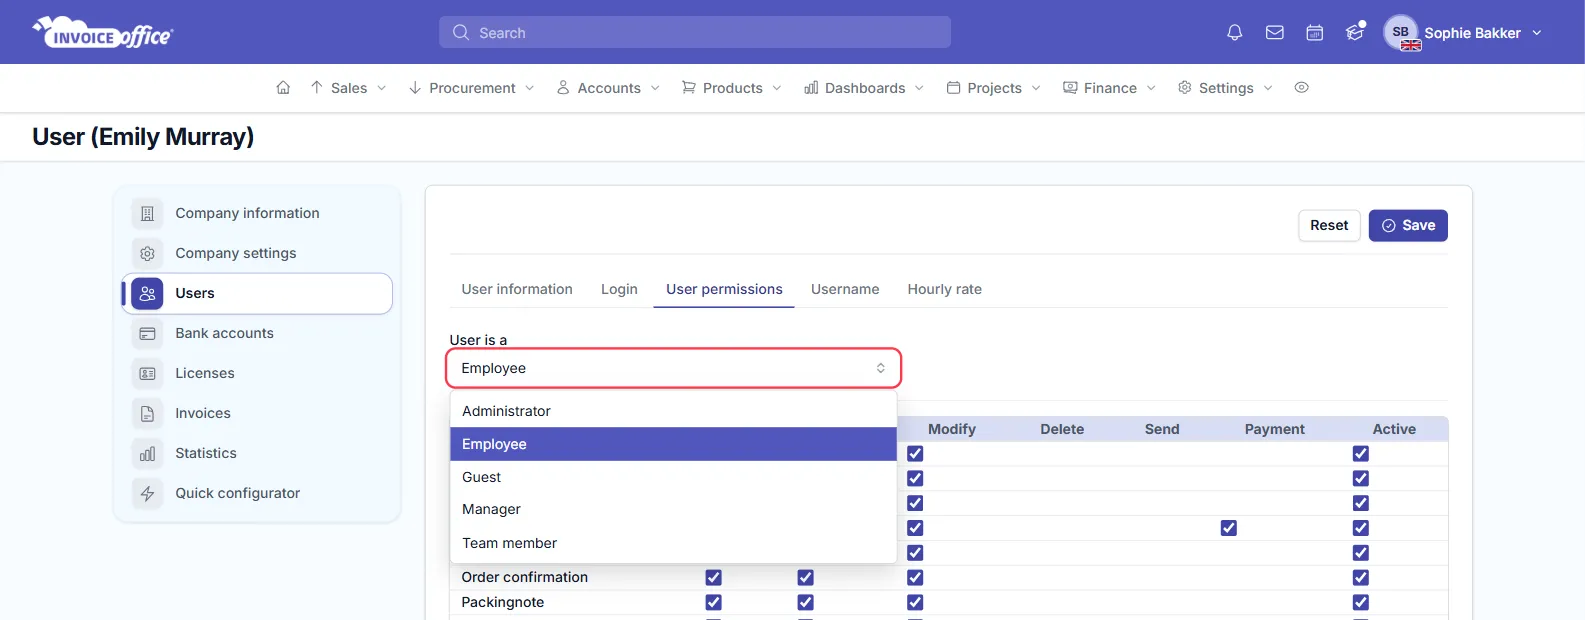Screen dimensions: 1585x620
Task: Select Employee from the role list
Action: click(673, 444)
